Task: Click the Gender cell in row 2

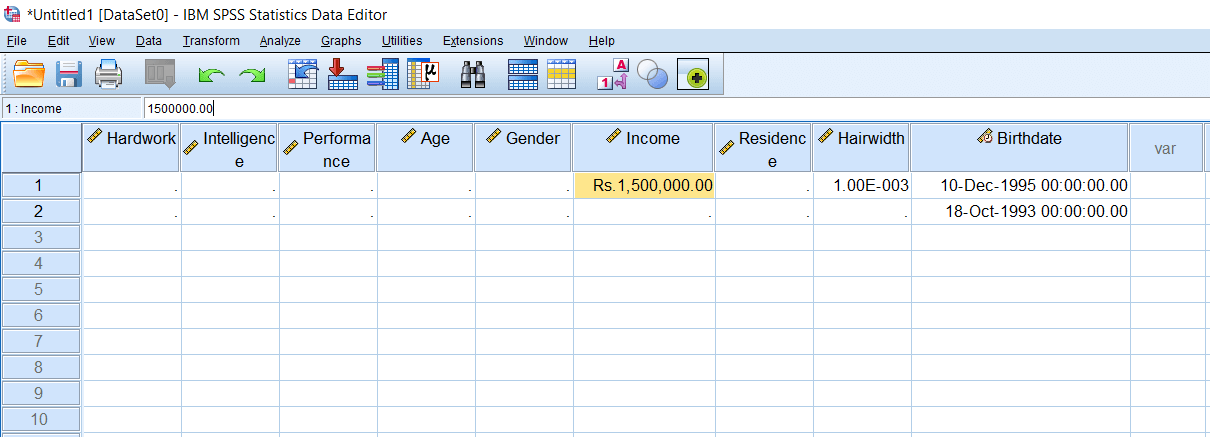Action: (524, 211)
